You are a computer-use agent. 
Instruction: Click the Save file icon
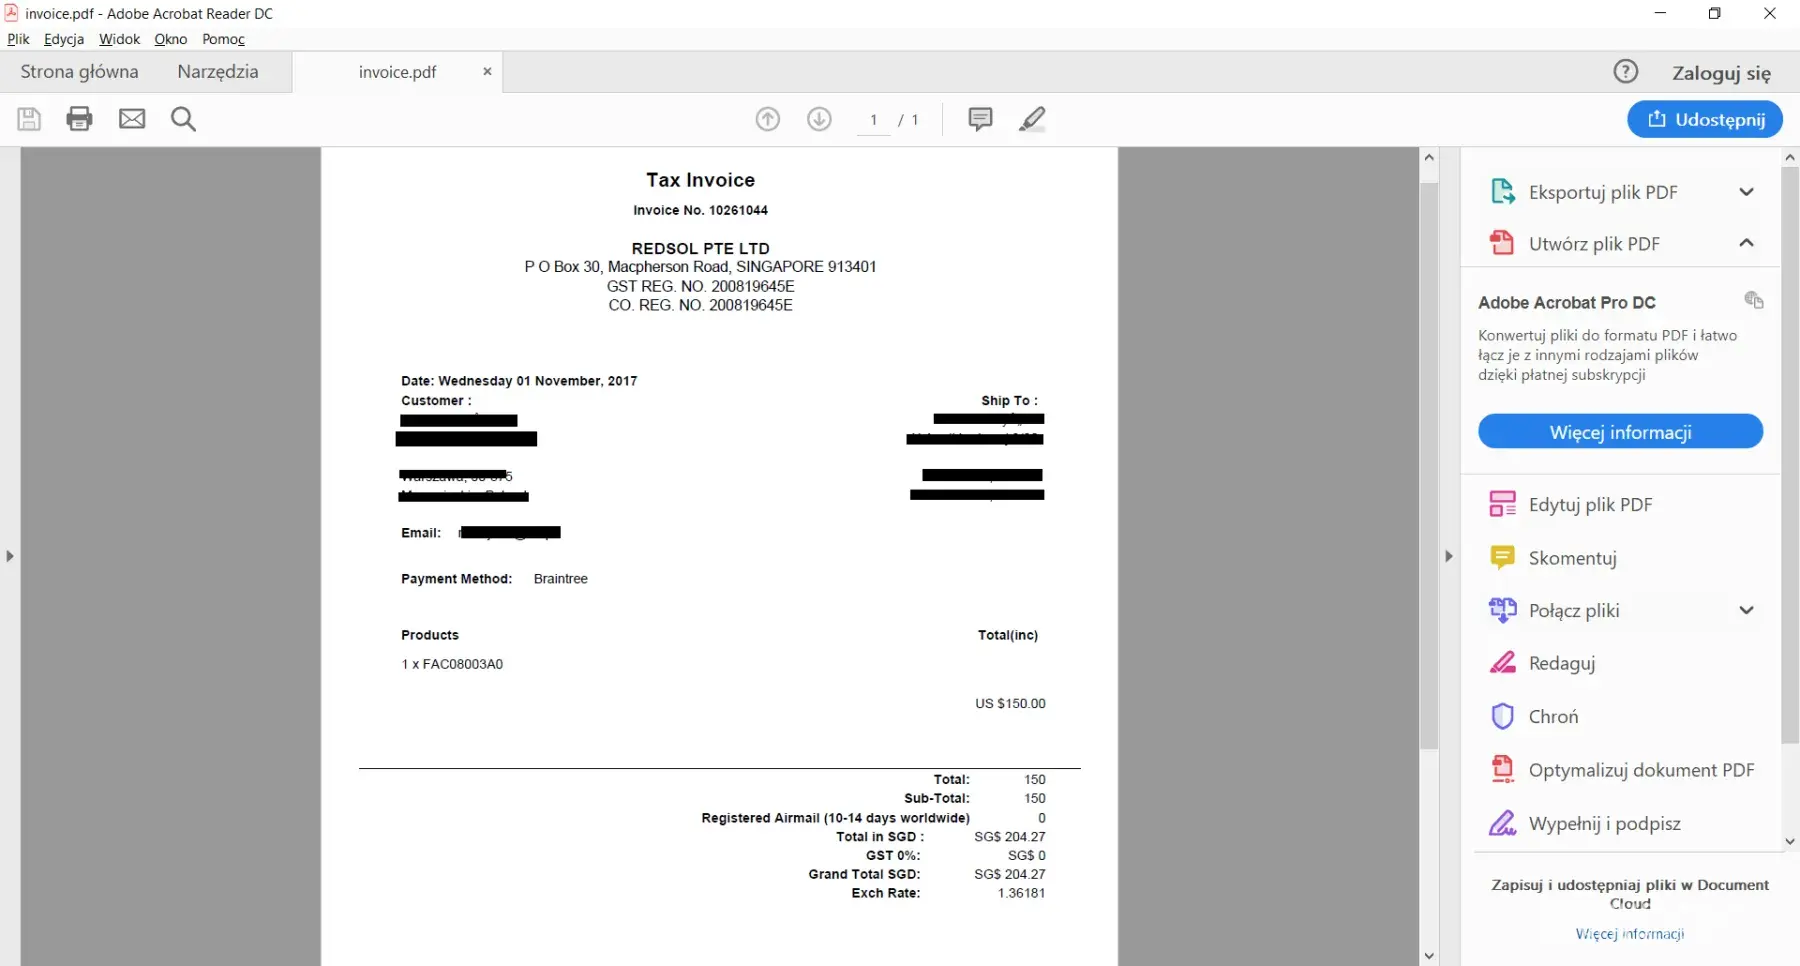(x=29, y=119)
